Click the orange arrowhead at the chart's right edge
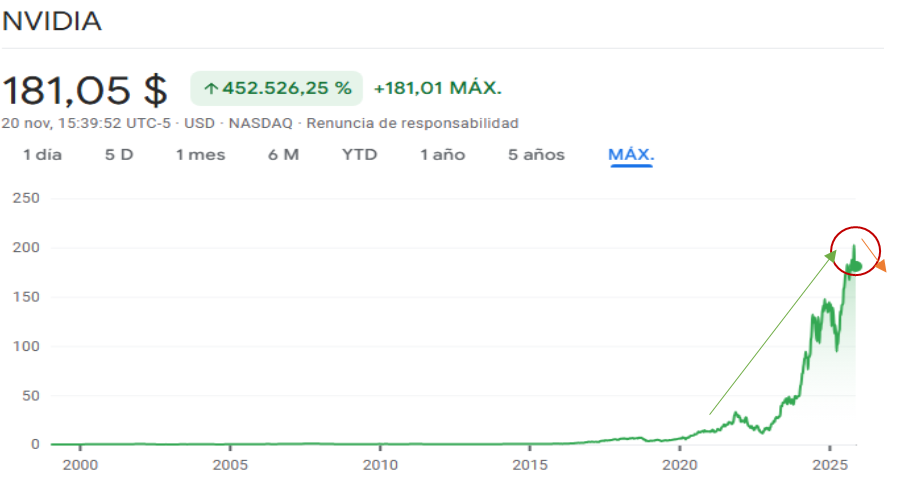The height and width of the screenshot is (487, 900). tap(881, 265)
